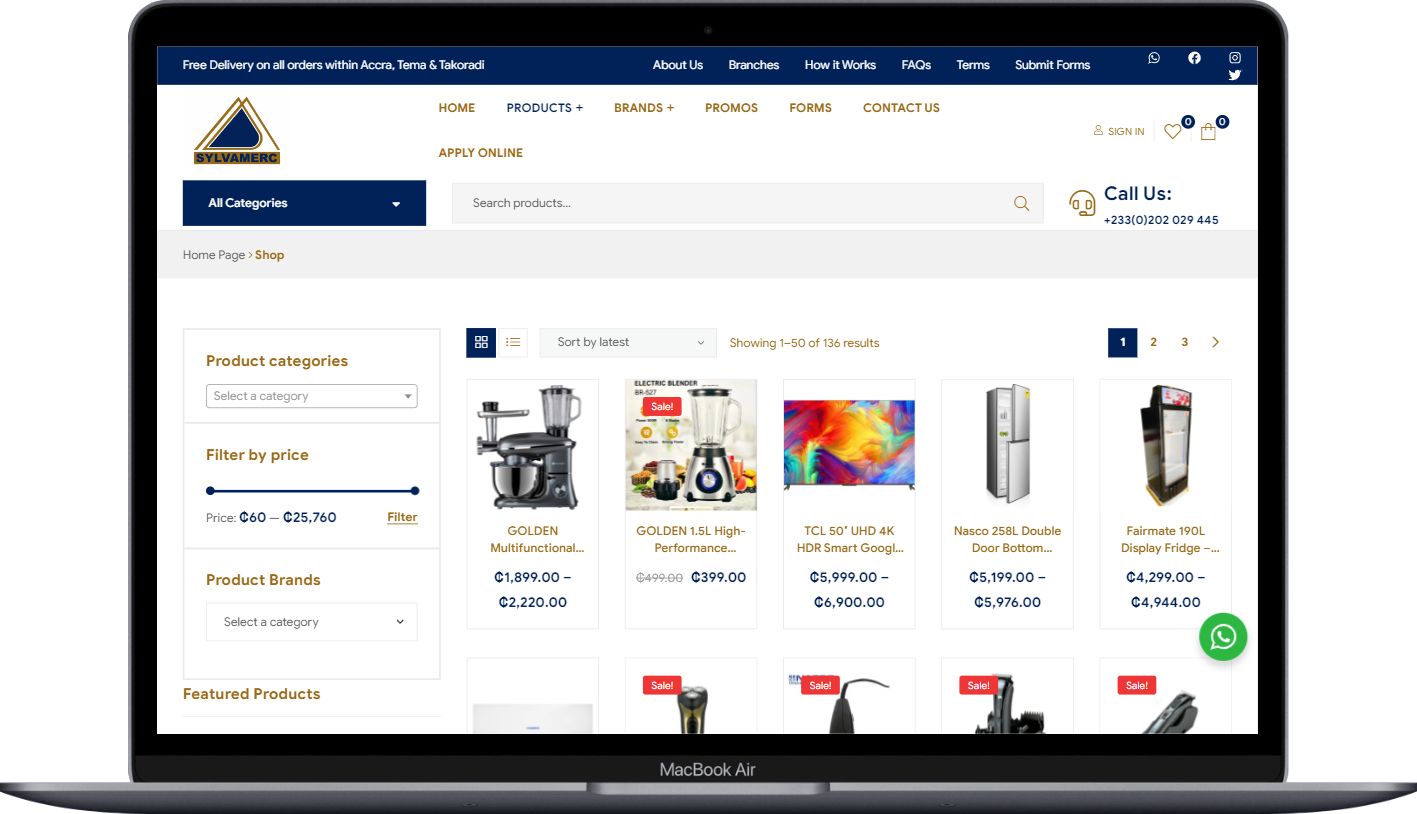Open the FAQs link
Image resolution: width=1417 pixels, height=814 pixels.
tap(916, 65)
